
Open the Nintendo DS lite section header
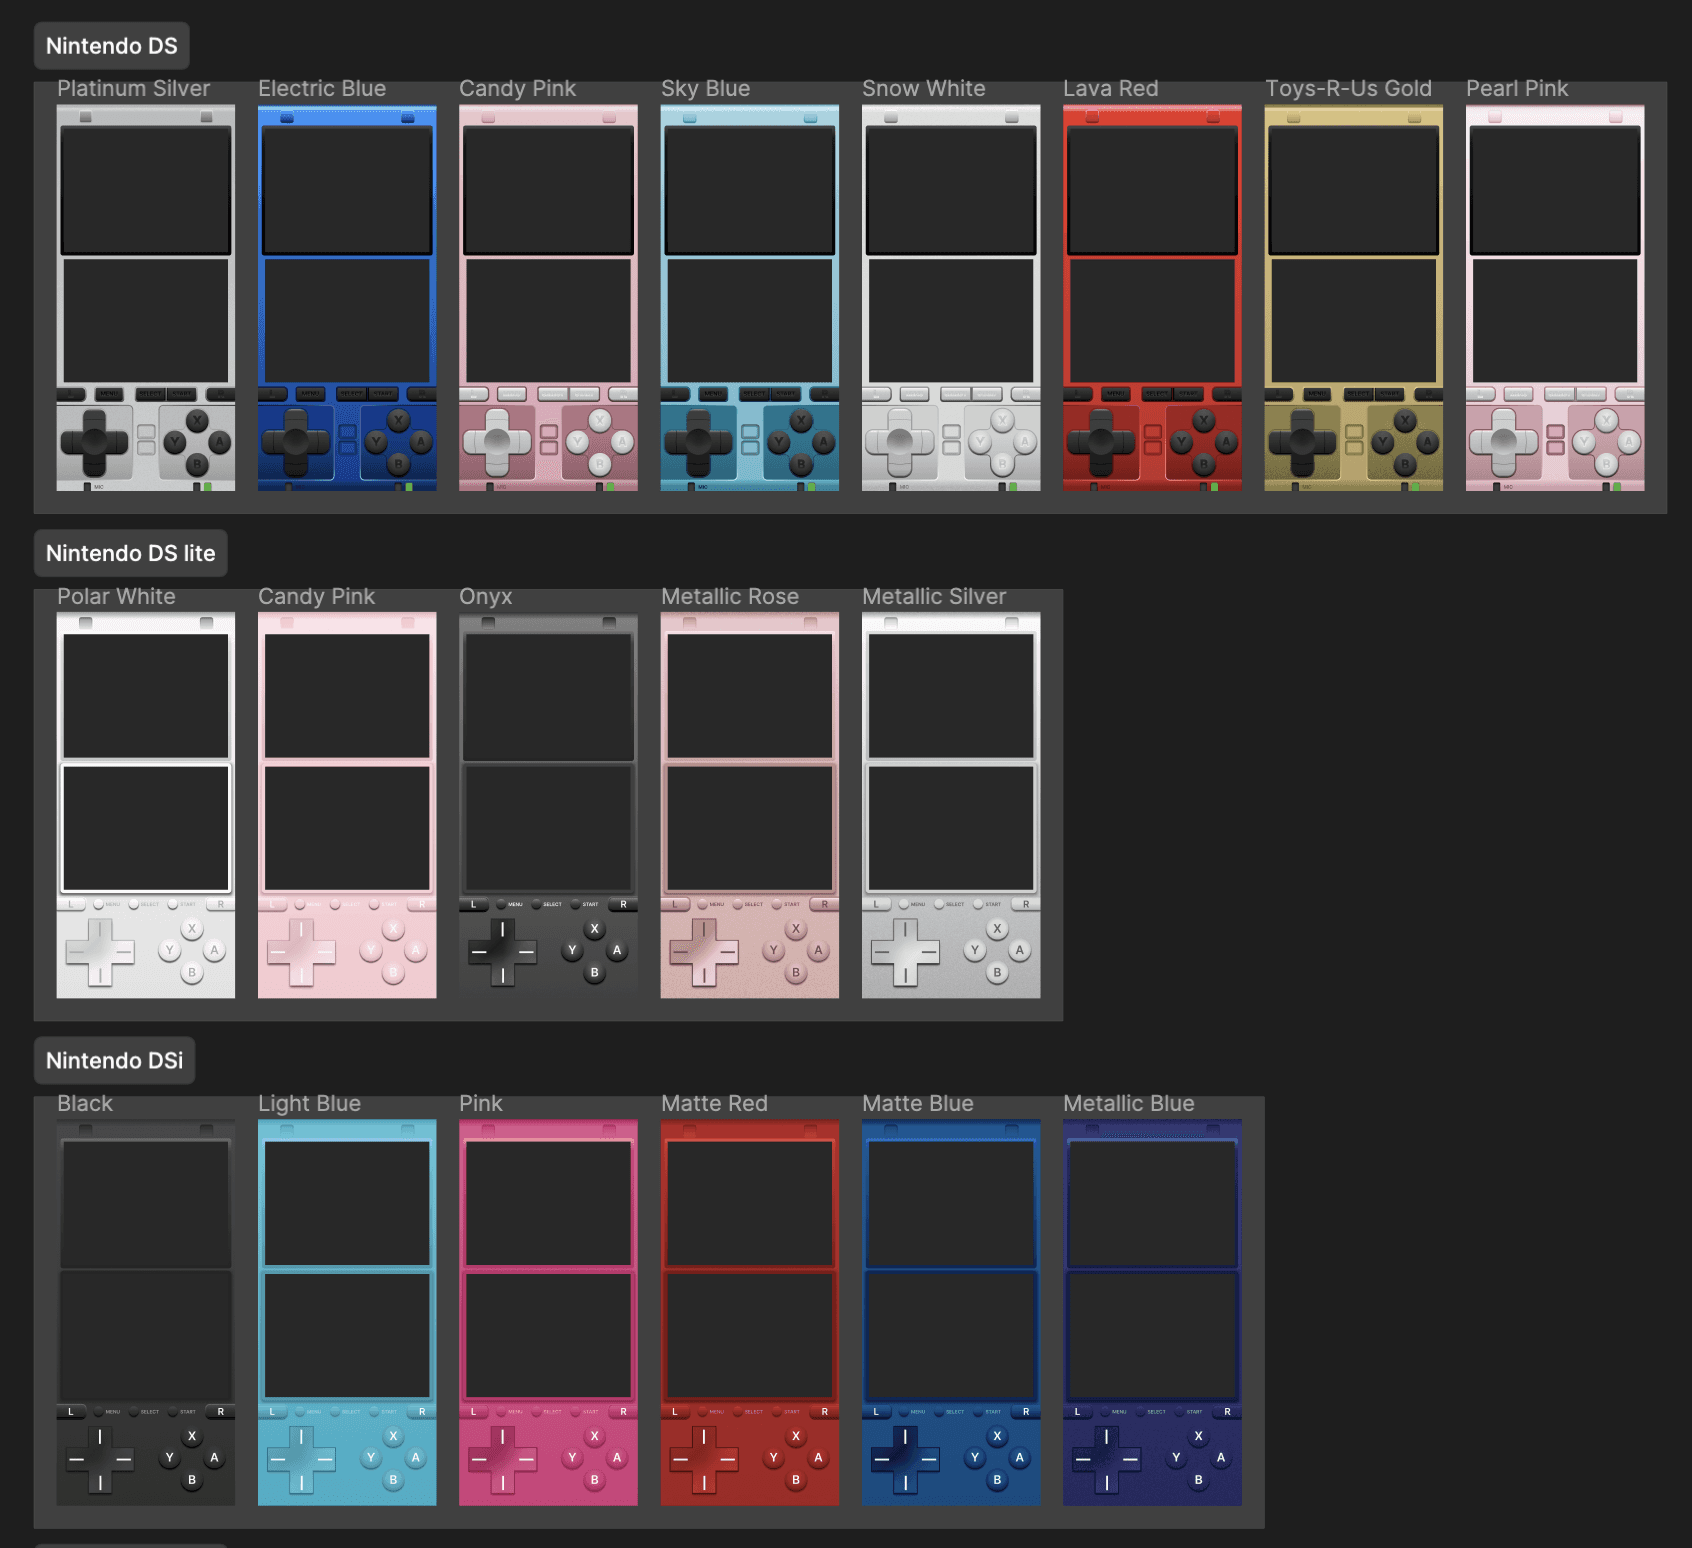coord(131,553)
